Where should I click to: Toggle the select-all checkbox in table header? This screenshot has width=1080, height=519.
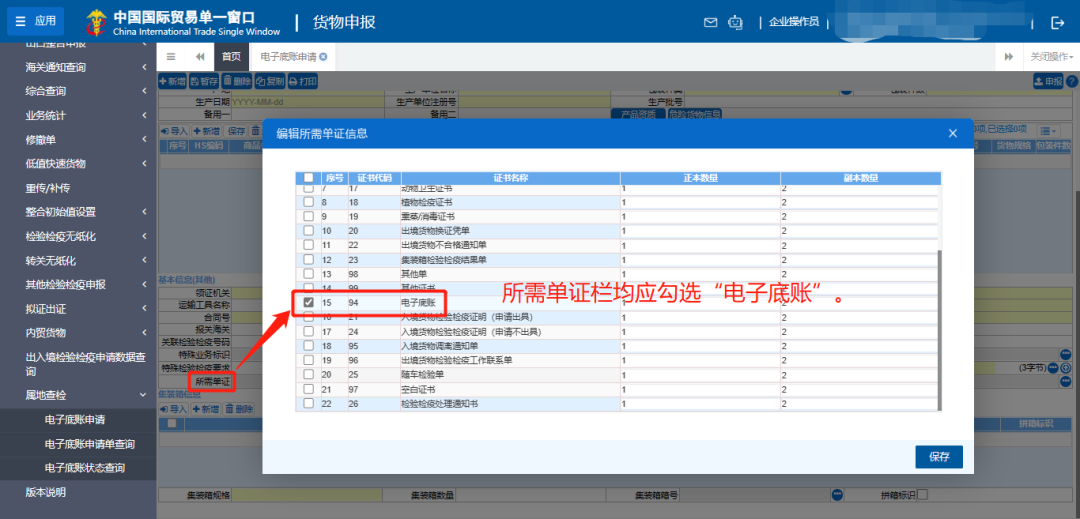click(308, 178)
